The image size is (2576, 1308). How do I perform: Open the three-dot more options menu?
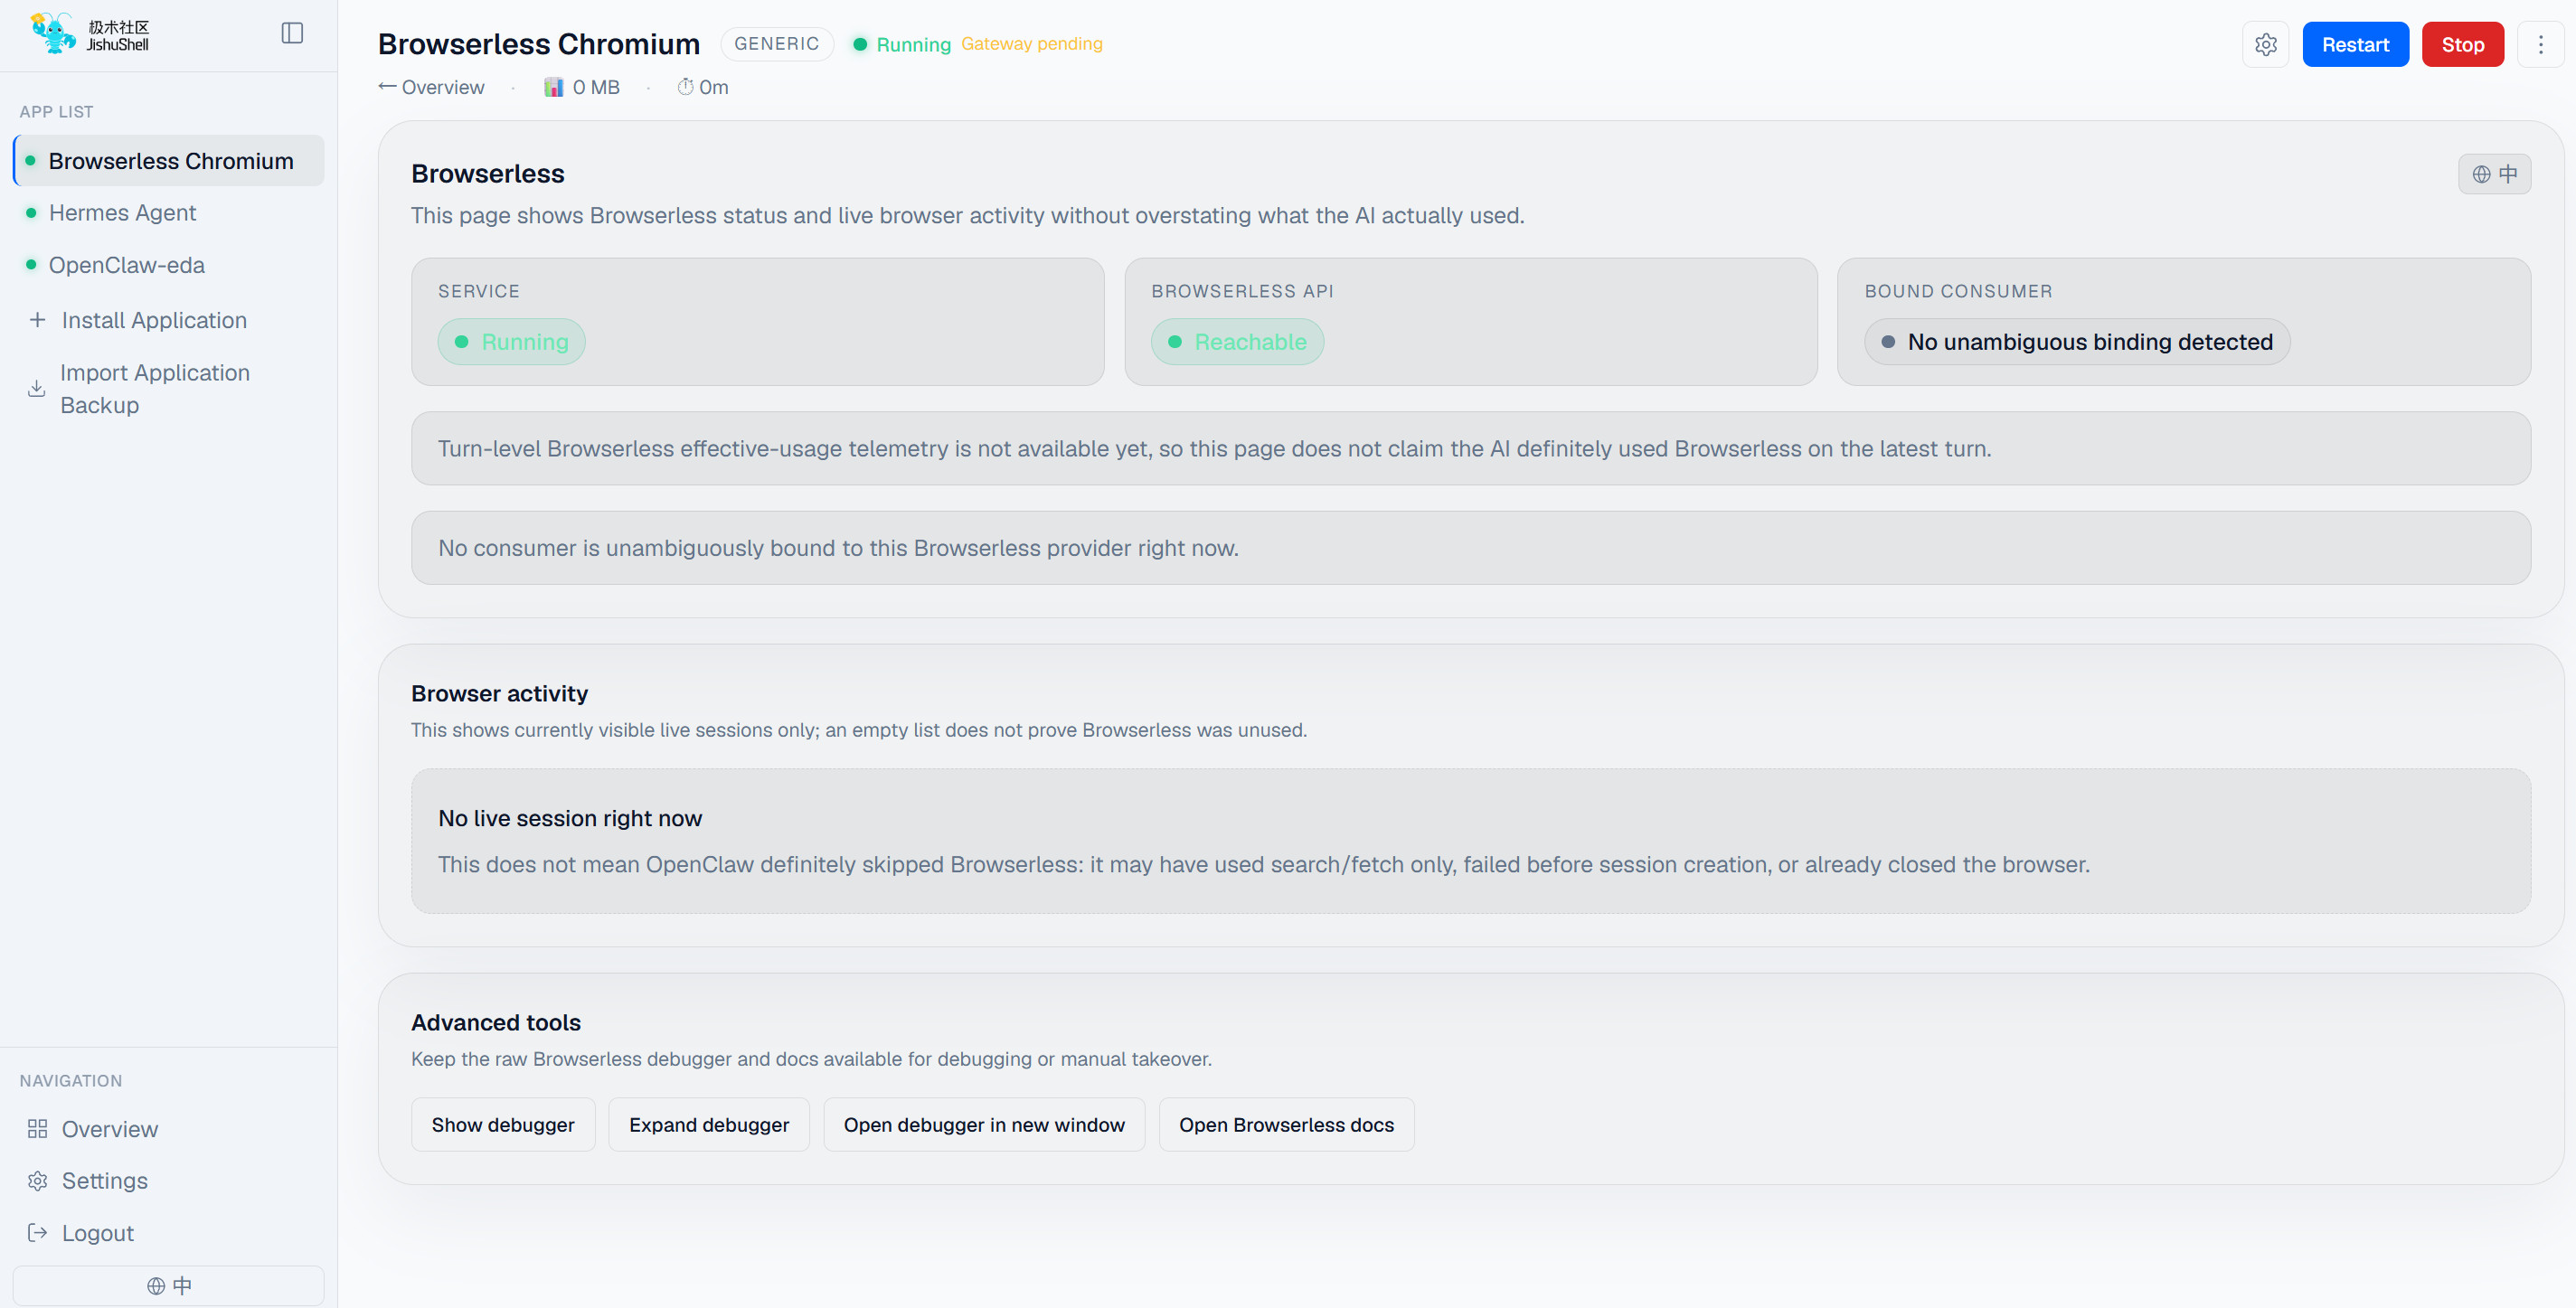(2540, 44)
